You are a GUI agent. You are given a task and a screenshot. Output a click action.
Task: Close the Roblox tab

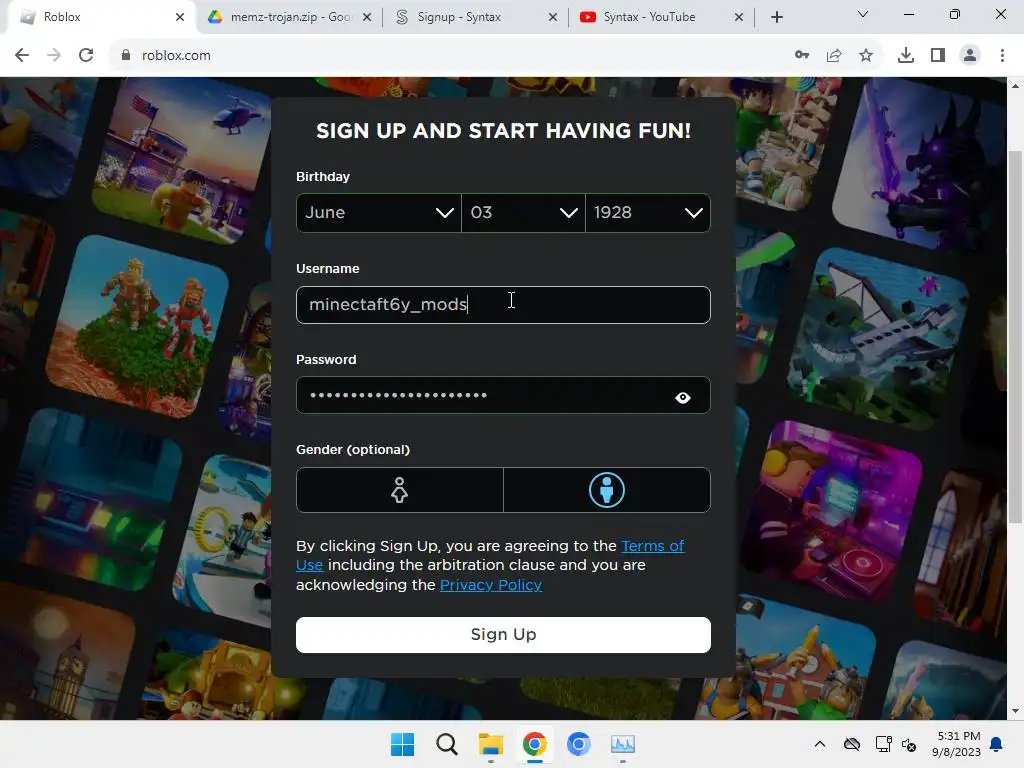click(180, 17)
